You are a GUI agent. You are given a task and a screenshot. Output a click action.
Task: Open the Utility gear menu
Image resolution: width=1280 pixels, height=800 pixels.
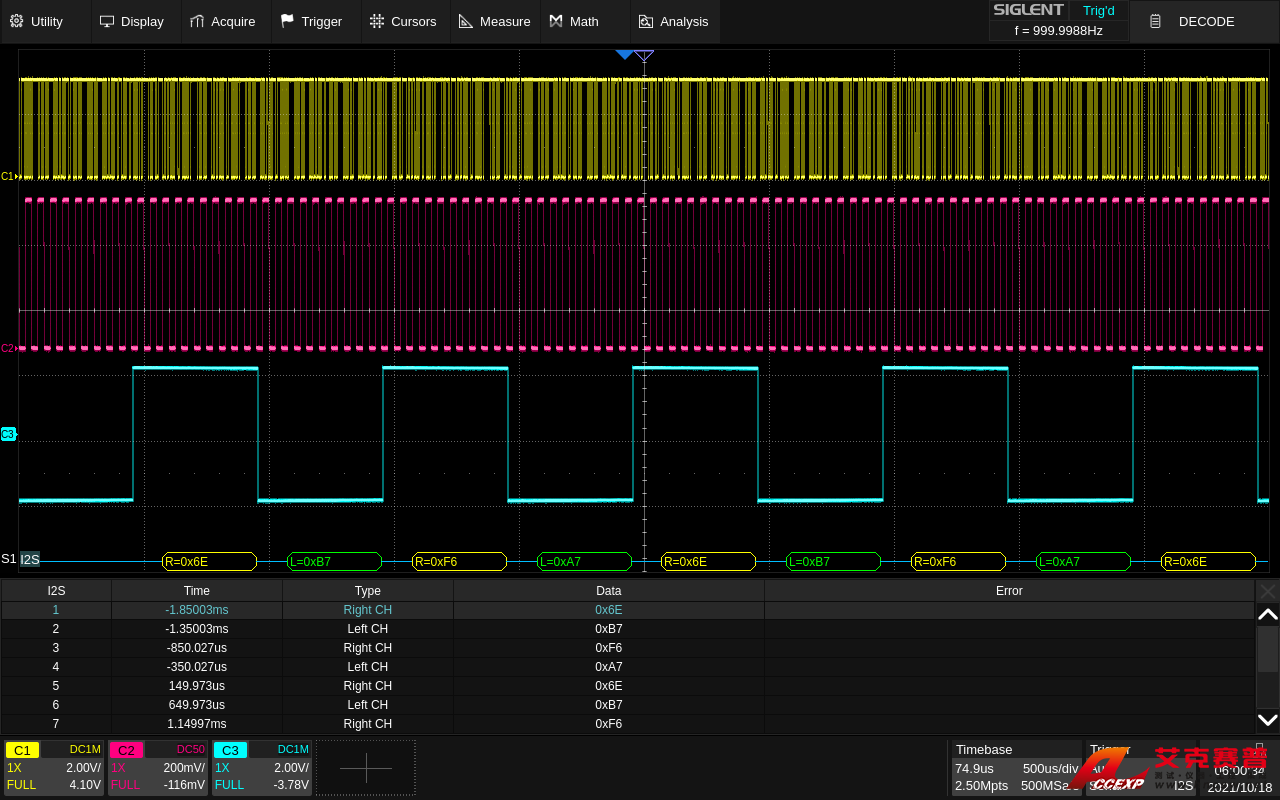point(16,21)
